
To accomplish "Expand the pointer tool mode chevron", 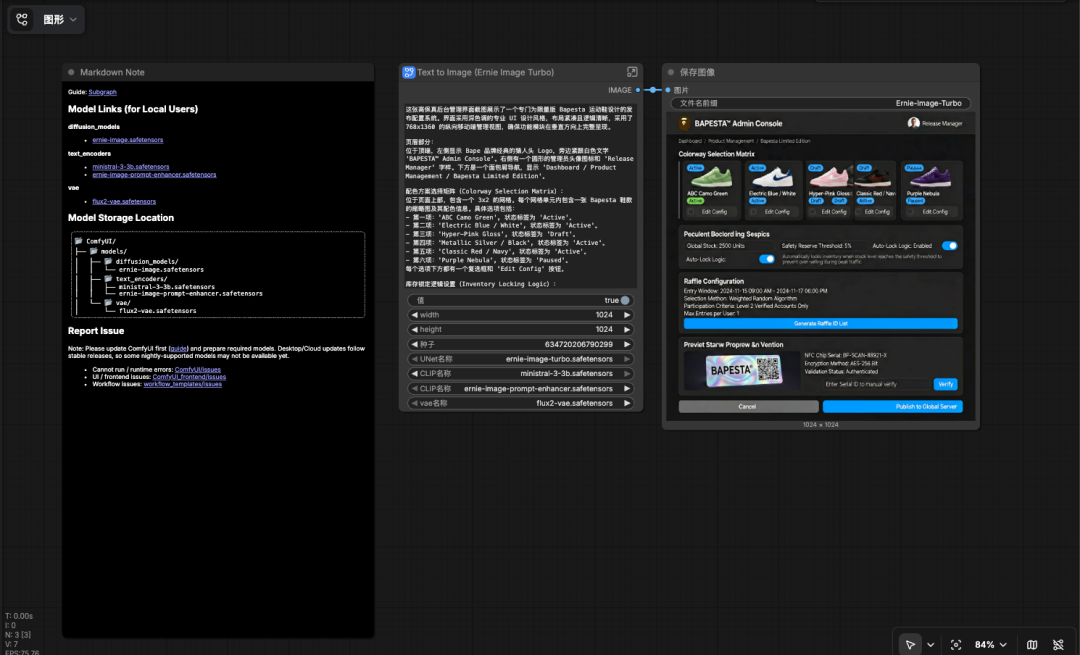I will tap(931, 645).
